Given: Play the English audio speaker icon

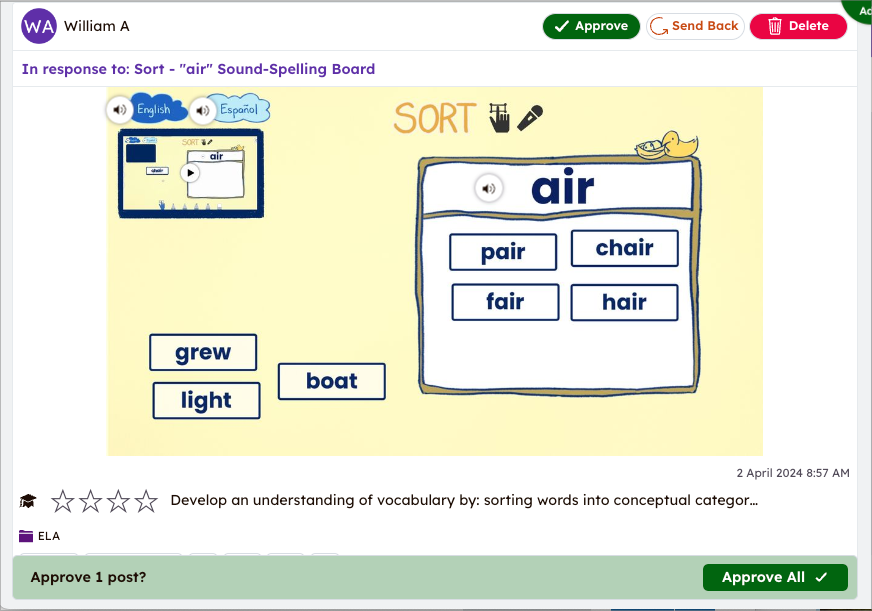Looking at the screenshot, I should pyautogui.click(x=118, y=110).
